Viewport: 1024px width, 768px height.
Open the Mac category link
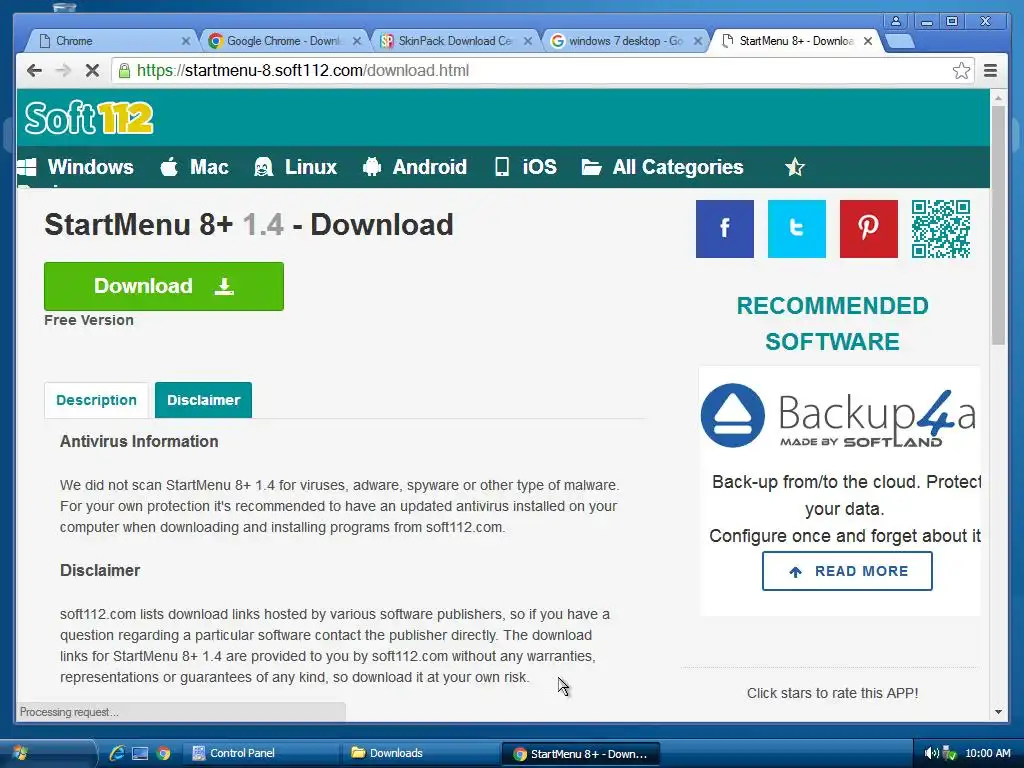(209, 167)
